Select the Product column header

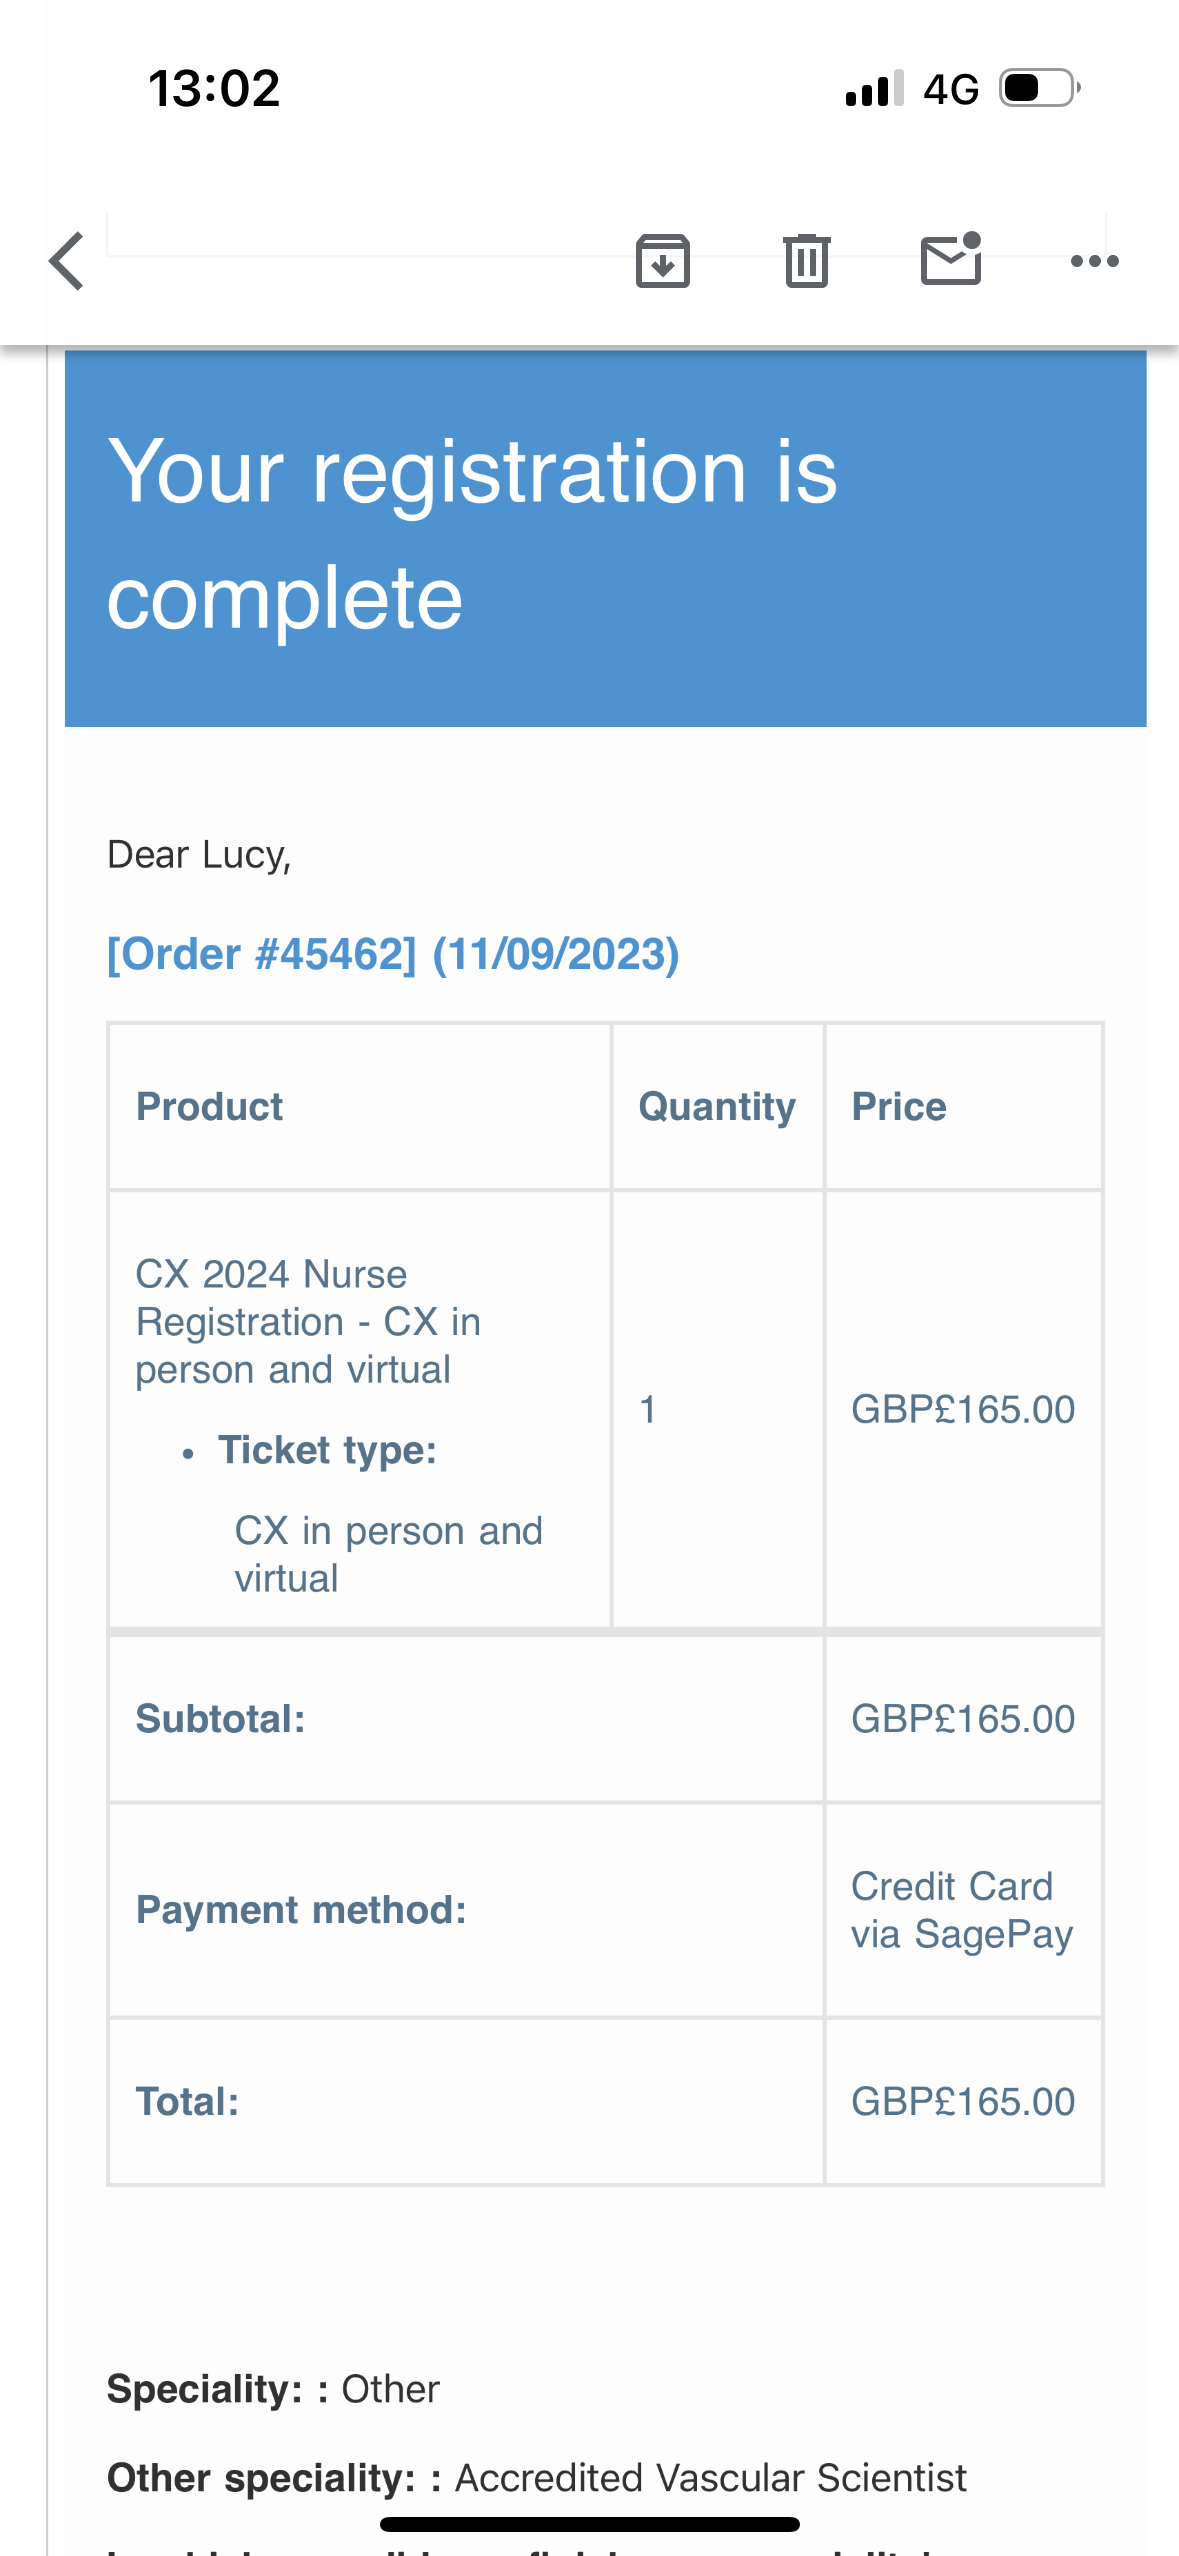tap(209, 1106)
